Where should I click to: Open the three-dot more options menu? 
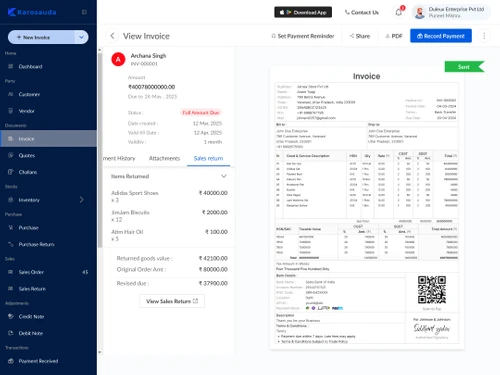[x=484, y=36]
